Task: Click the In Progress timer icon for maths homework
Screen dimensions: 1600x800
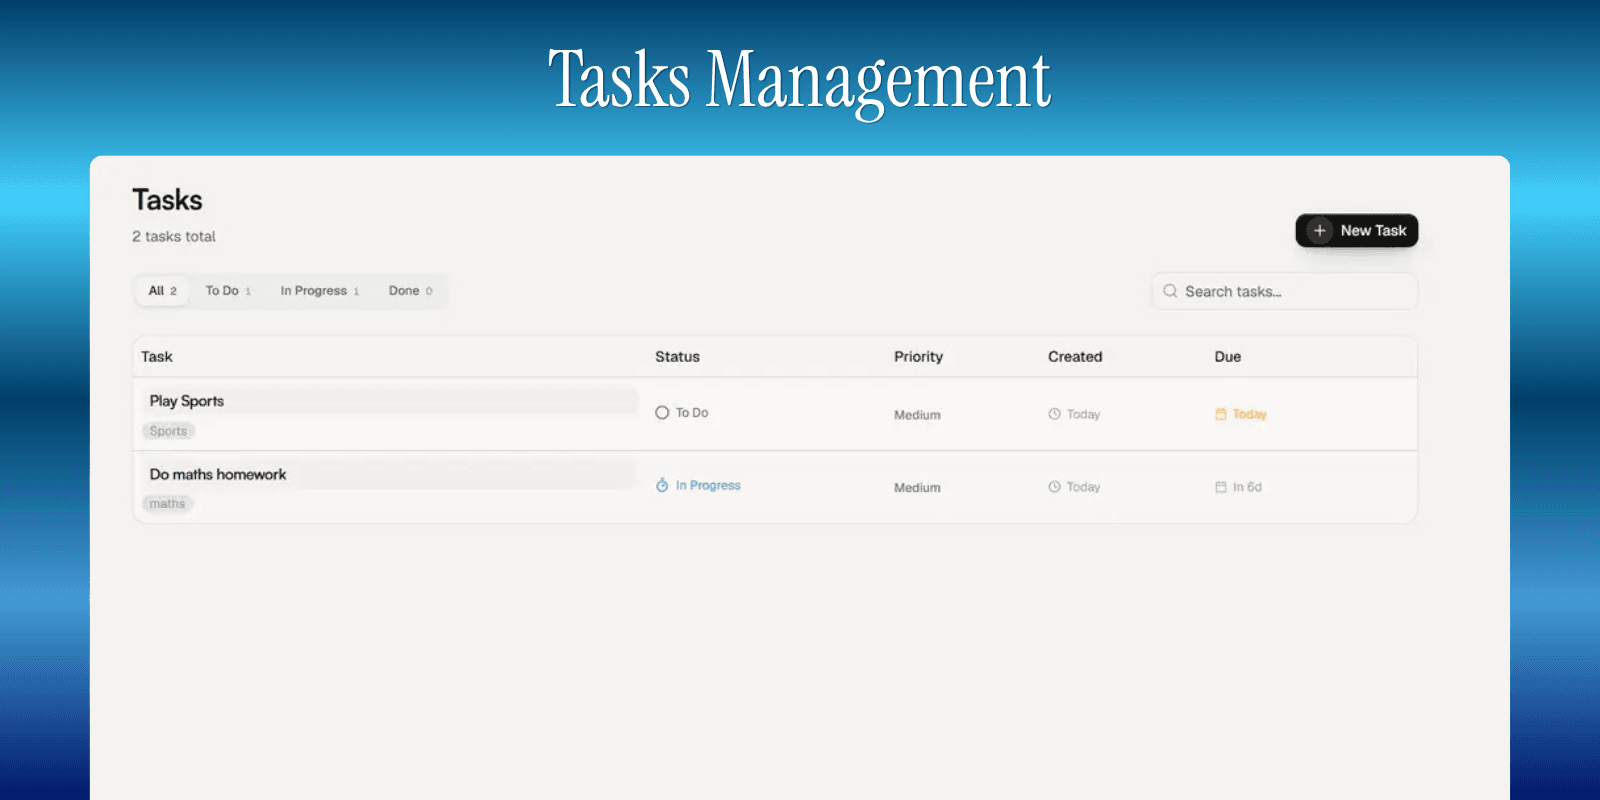Action: point(662,485)
